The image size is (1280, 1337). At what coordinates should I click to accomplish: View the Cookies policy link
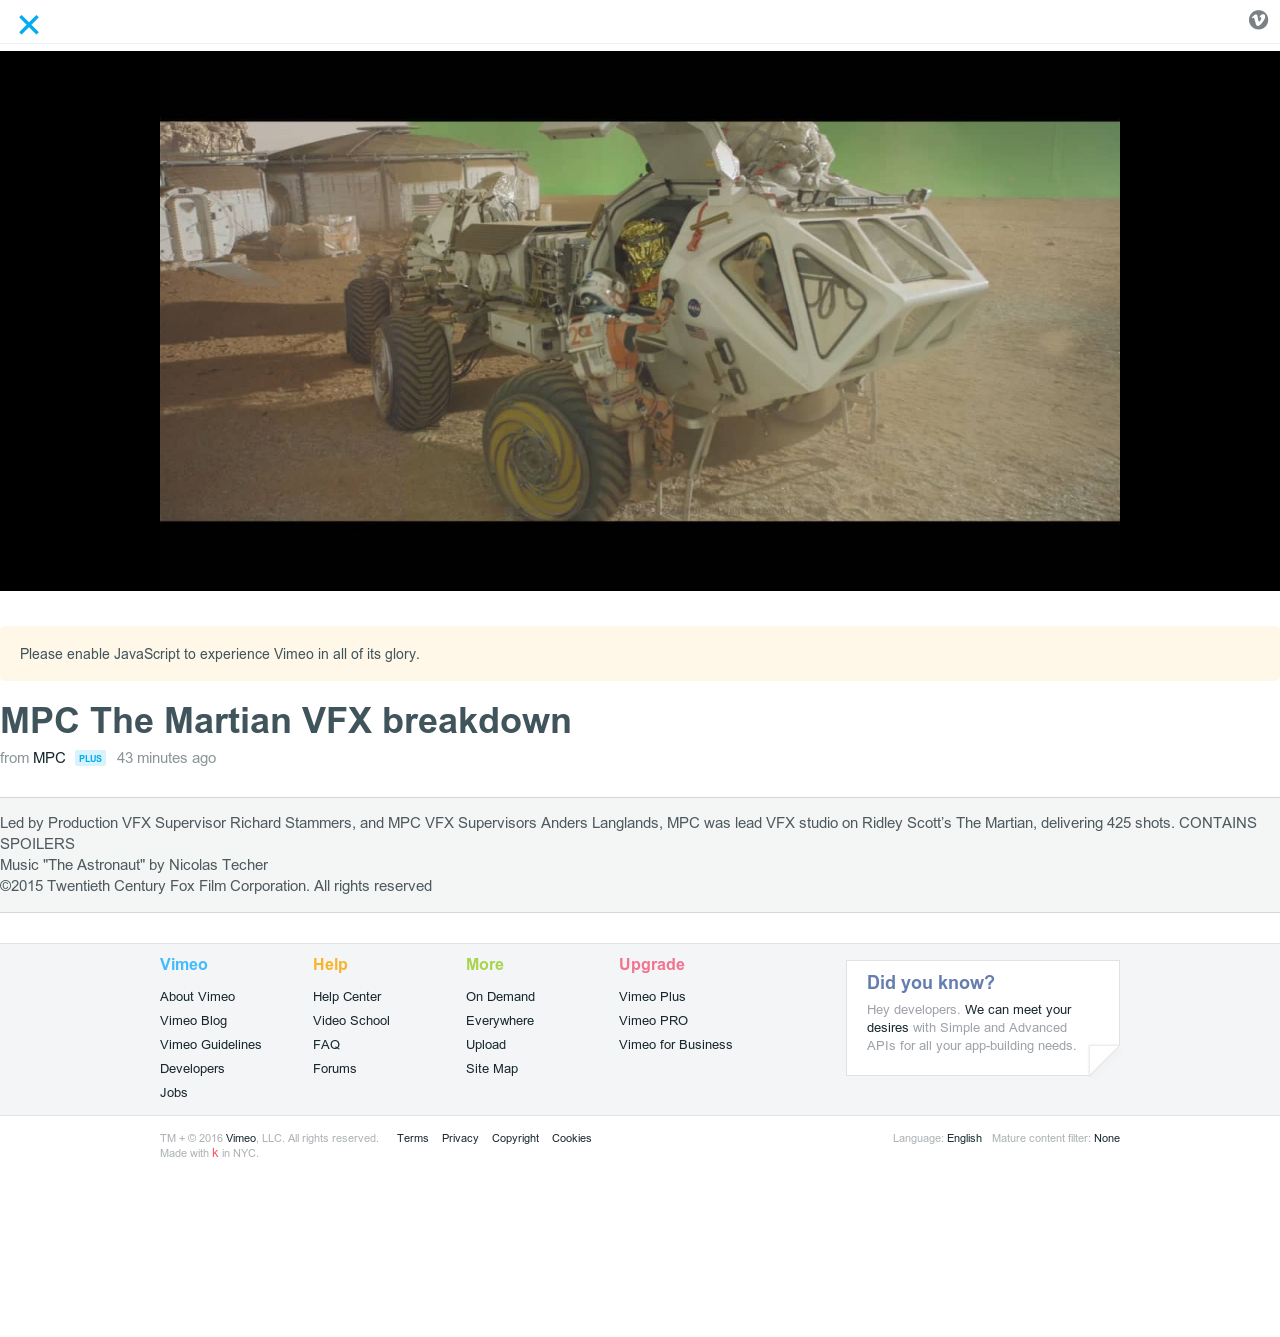(571, 1138)
